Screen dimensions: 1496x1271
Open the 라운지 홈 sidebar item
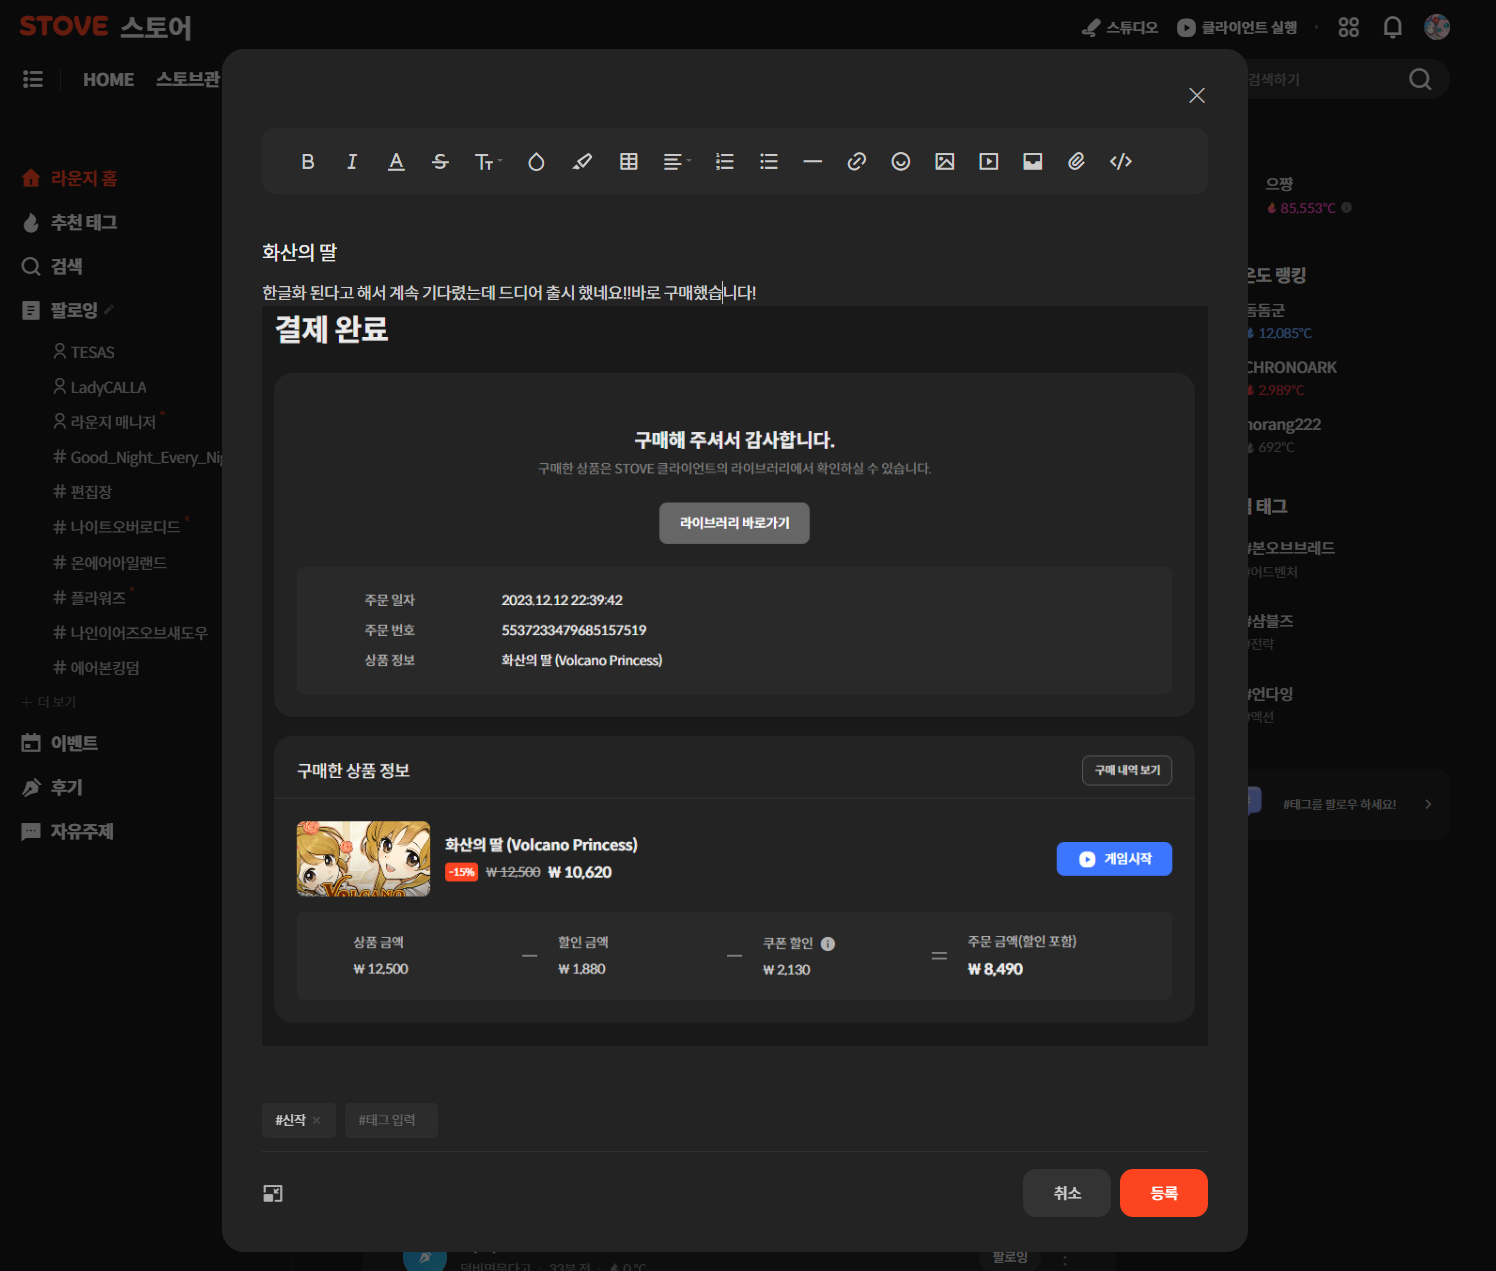click(70, 178)
